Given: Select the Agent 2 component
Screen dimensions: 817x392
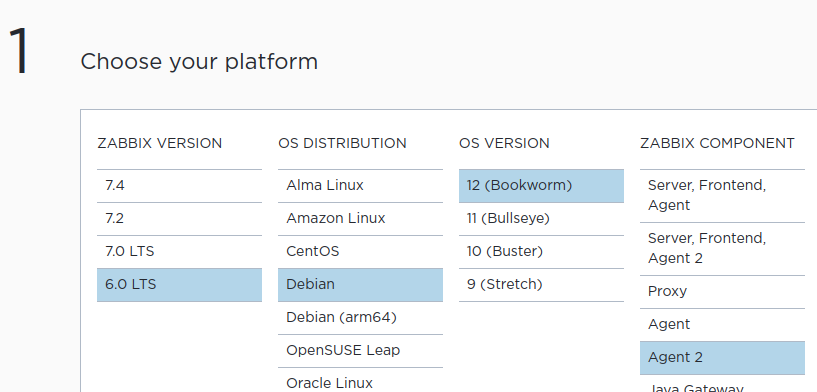Looking at the screenshot, I should click(722, 358).
